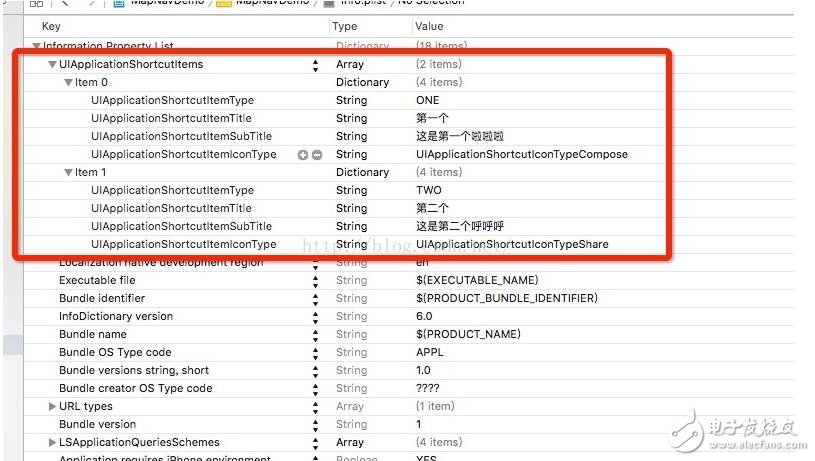Select value UIApplicationShortcutIconTypeShare
The width and height of the screenshot is (815, 461).
tap(512, 244)
